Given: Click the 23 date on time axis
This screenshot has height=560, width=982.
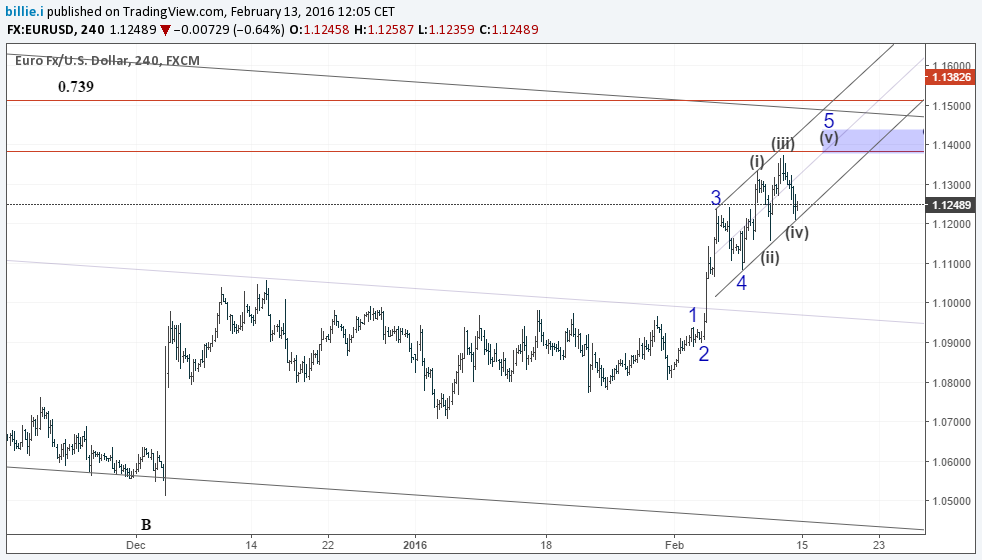Looking at the screenshot, I should coord(879,545).
